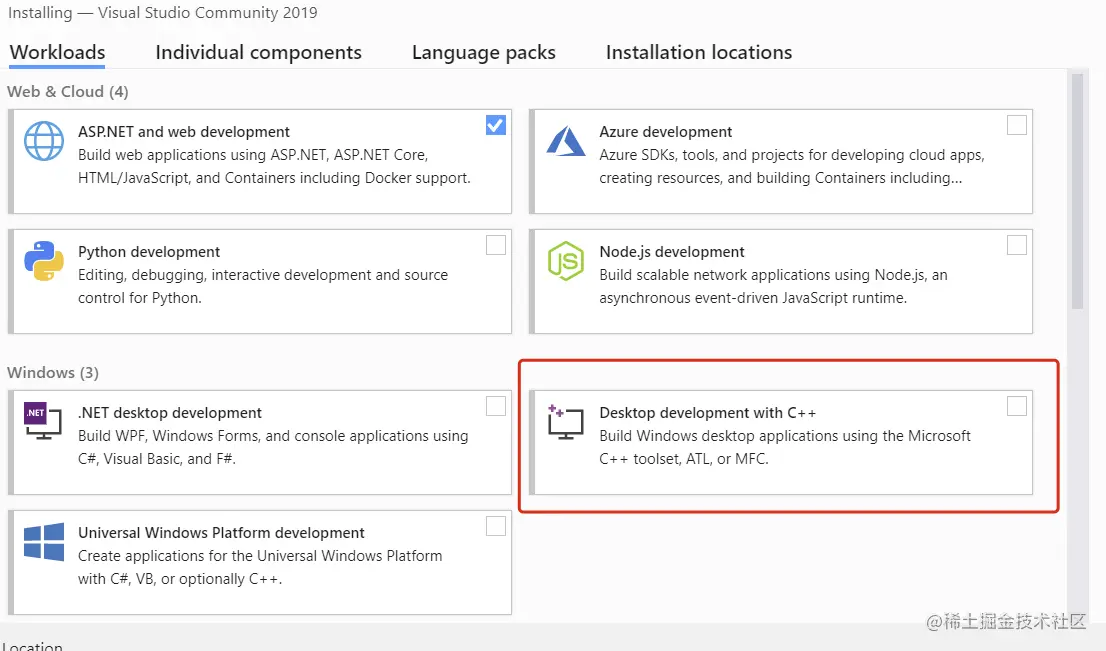The width and height of the screenshot is (1106, 651).
Task: Open the Workloads tab
Action: (x=57, y=52)
